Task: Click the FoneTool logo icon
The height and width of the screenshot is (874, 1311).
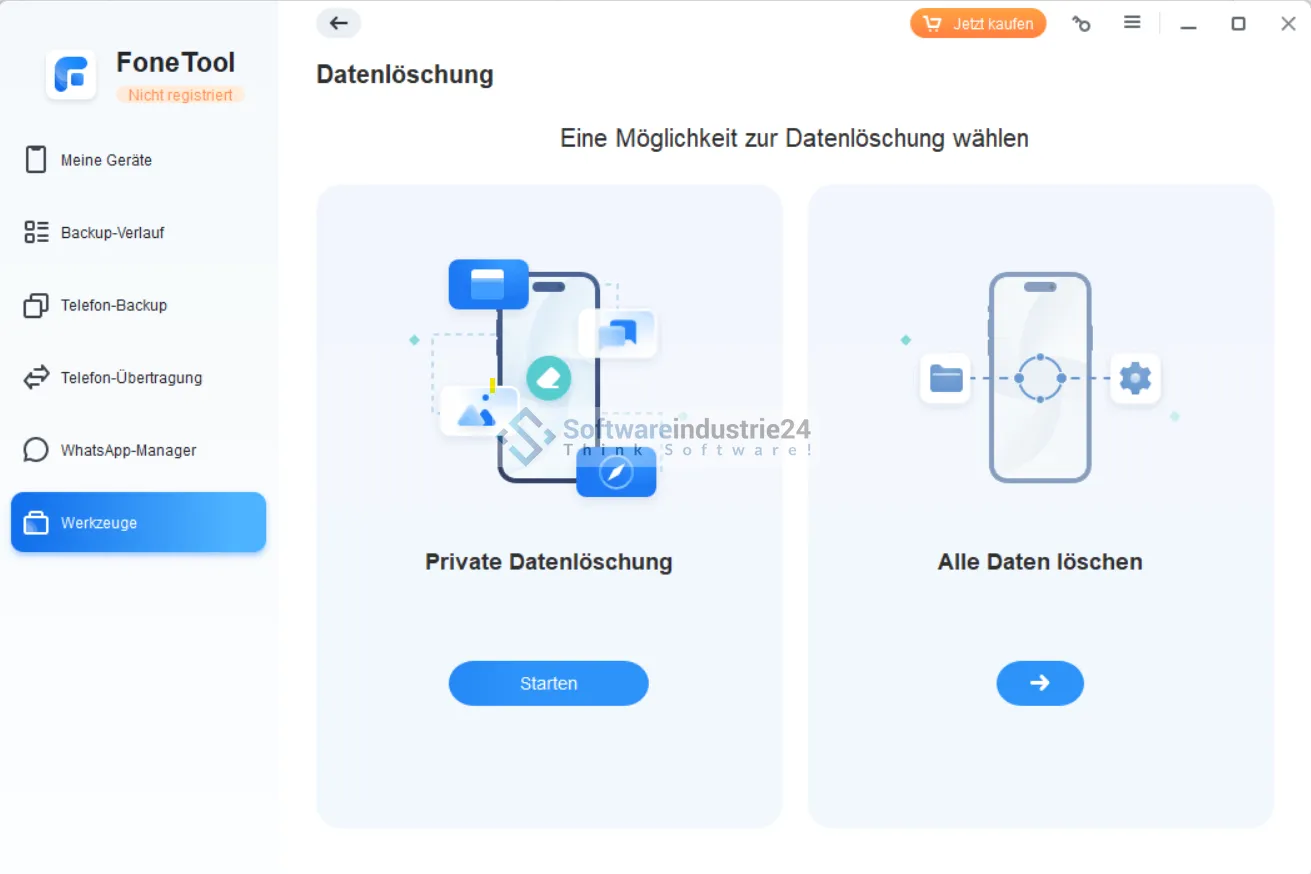Action: (x=71, y=75)
